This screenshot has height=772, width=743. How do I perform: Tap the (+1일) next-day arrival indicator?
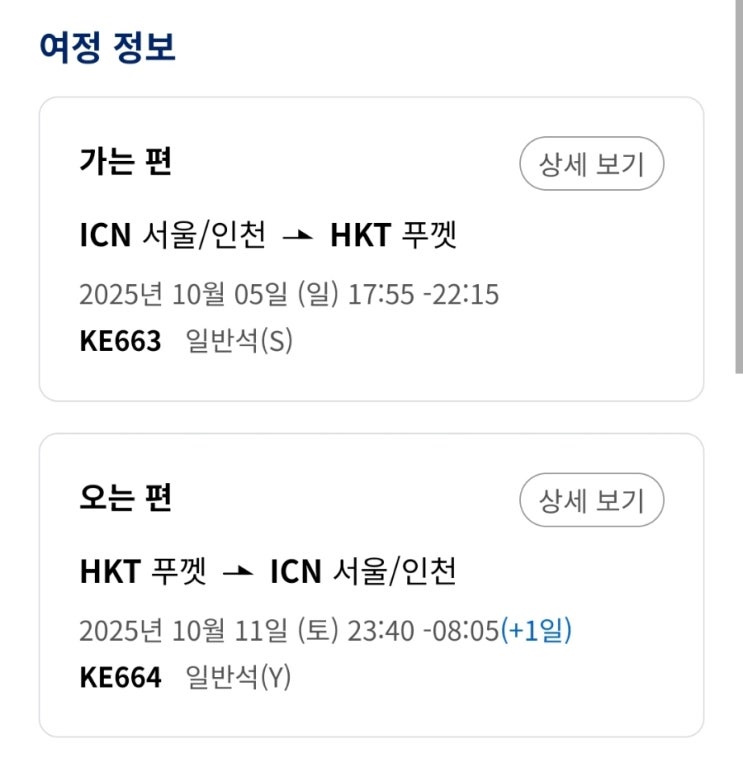click(535, 630)
